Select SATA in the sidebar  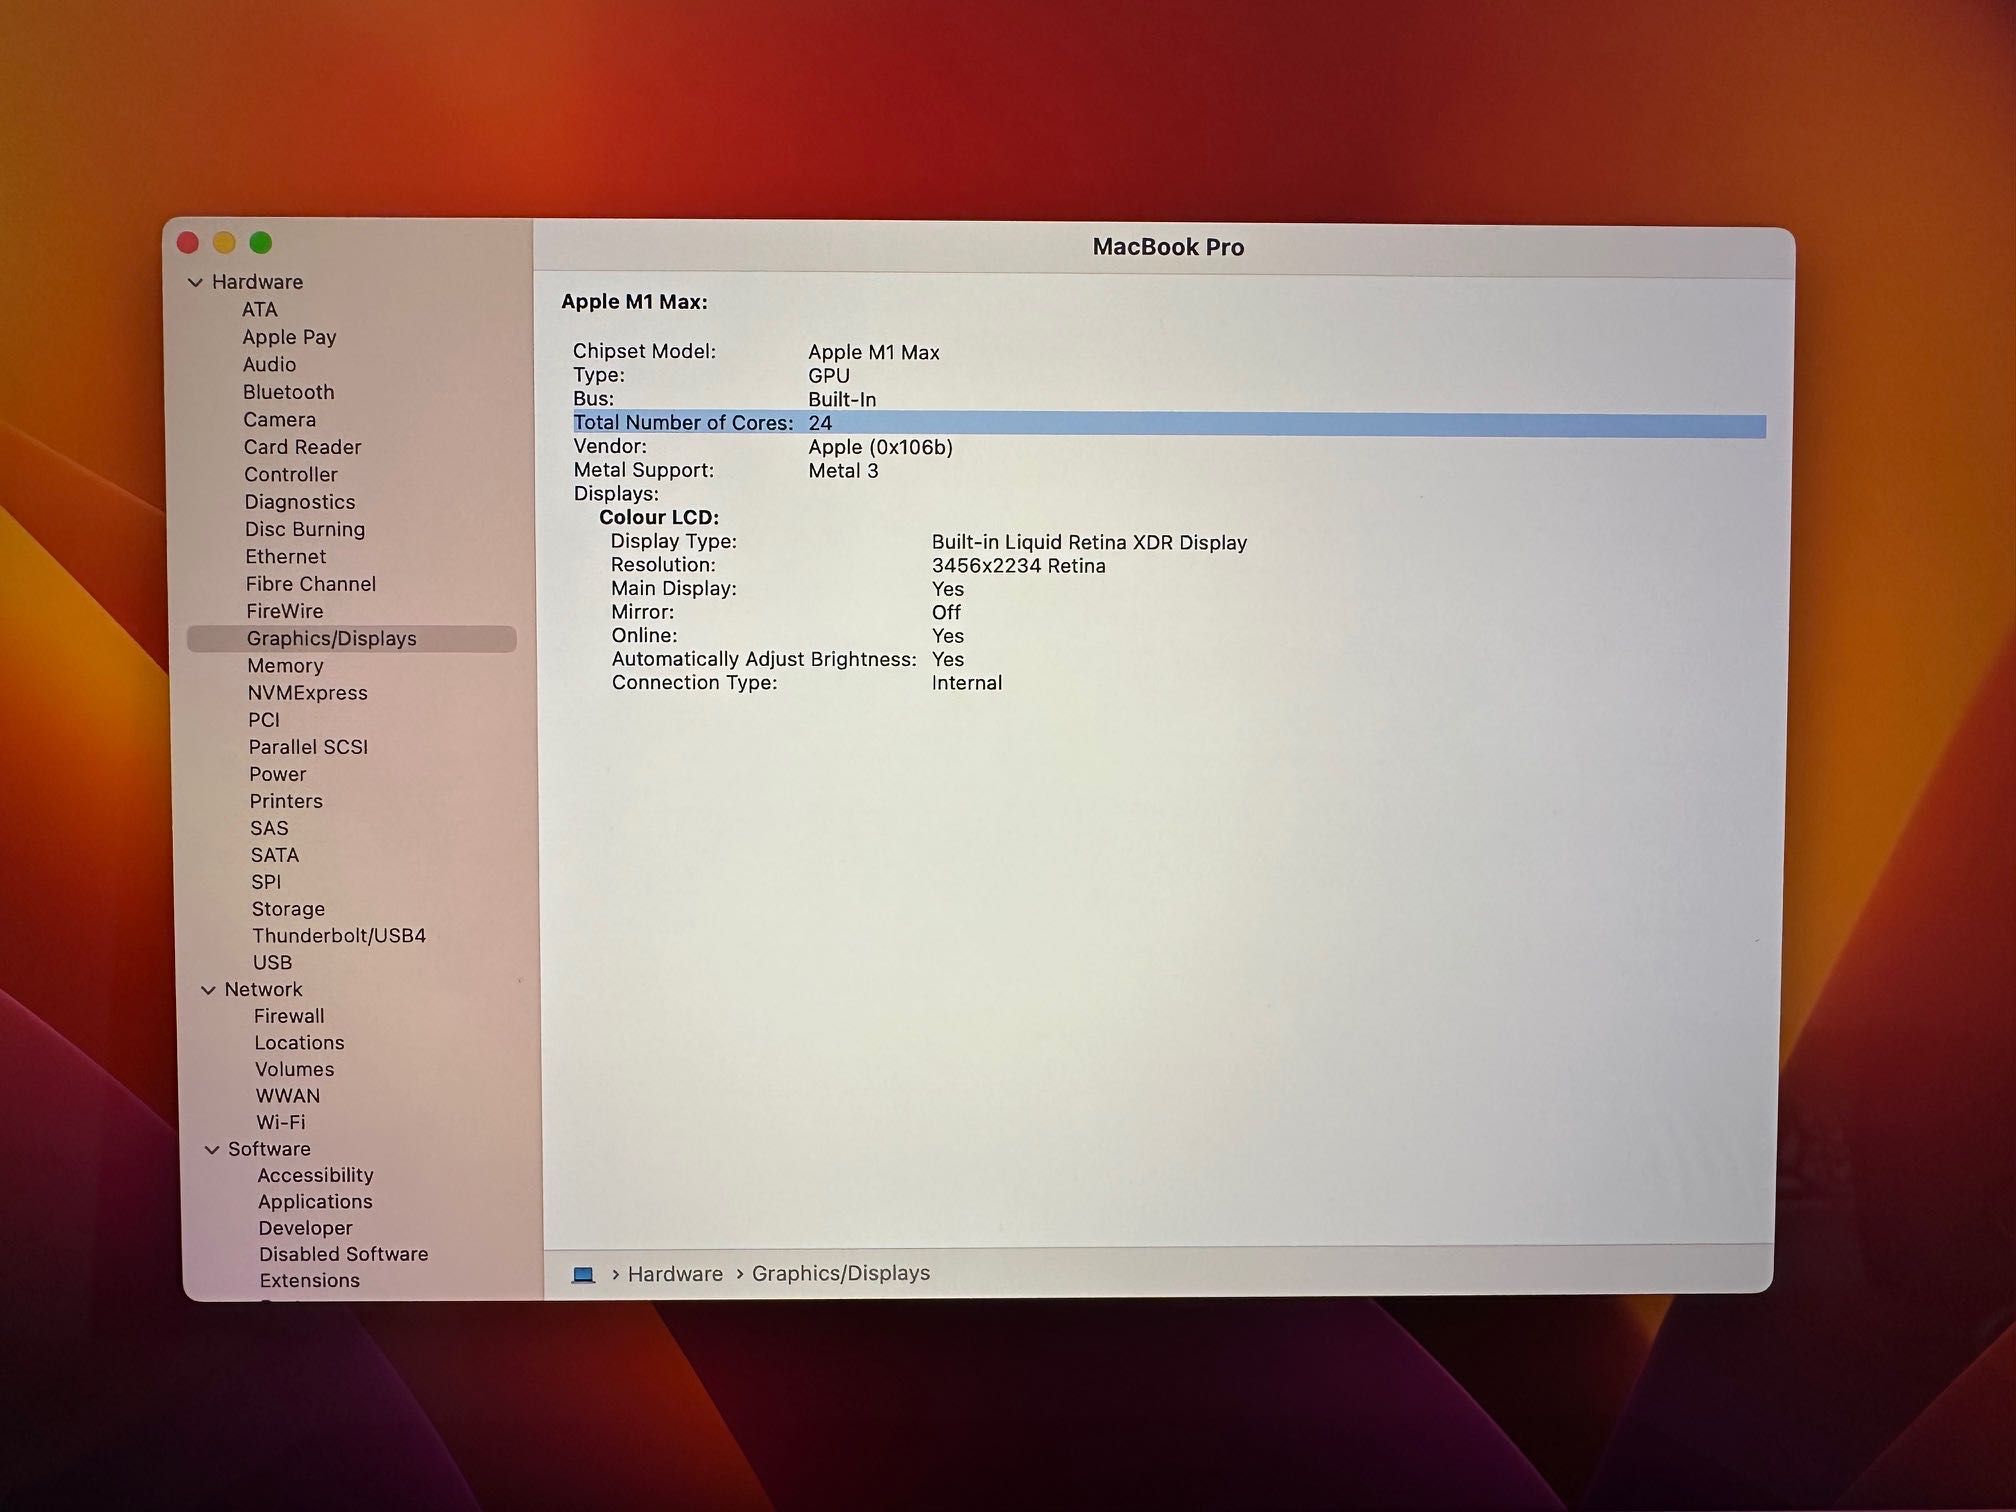coord(275,855)
